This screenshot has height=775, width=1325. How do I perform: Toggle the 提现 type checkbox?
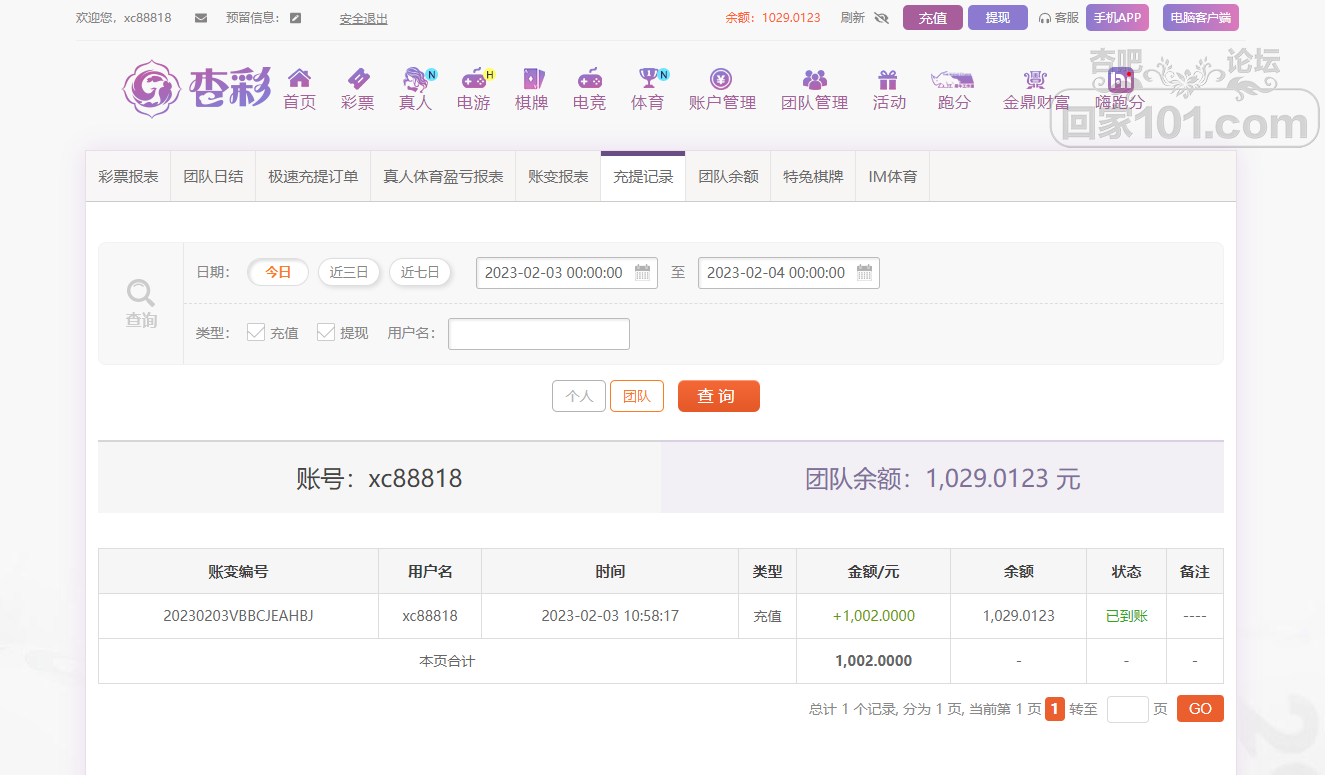coord(326,333)
